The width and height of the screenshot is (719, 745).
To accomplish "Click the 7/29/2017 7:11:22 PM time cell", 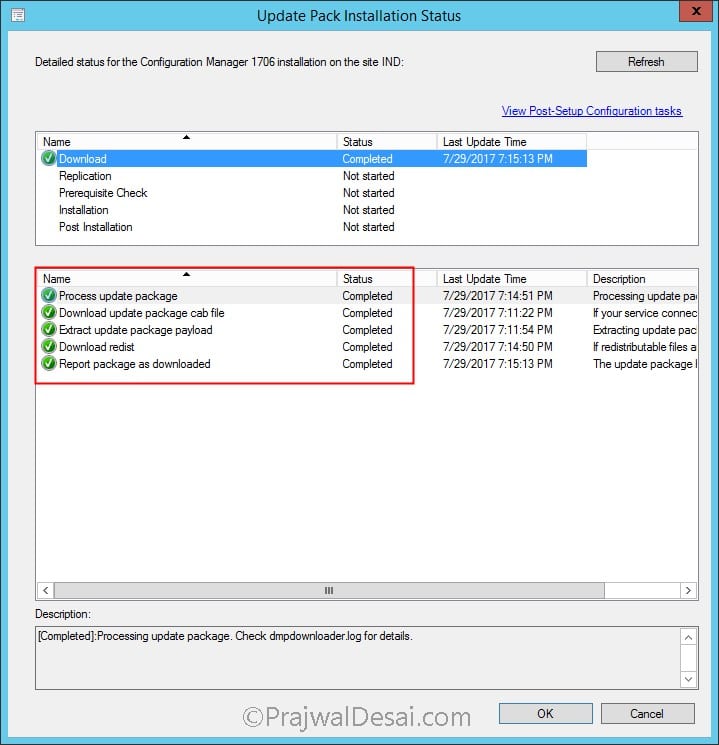I will click(x=498, y=313).
